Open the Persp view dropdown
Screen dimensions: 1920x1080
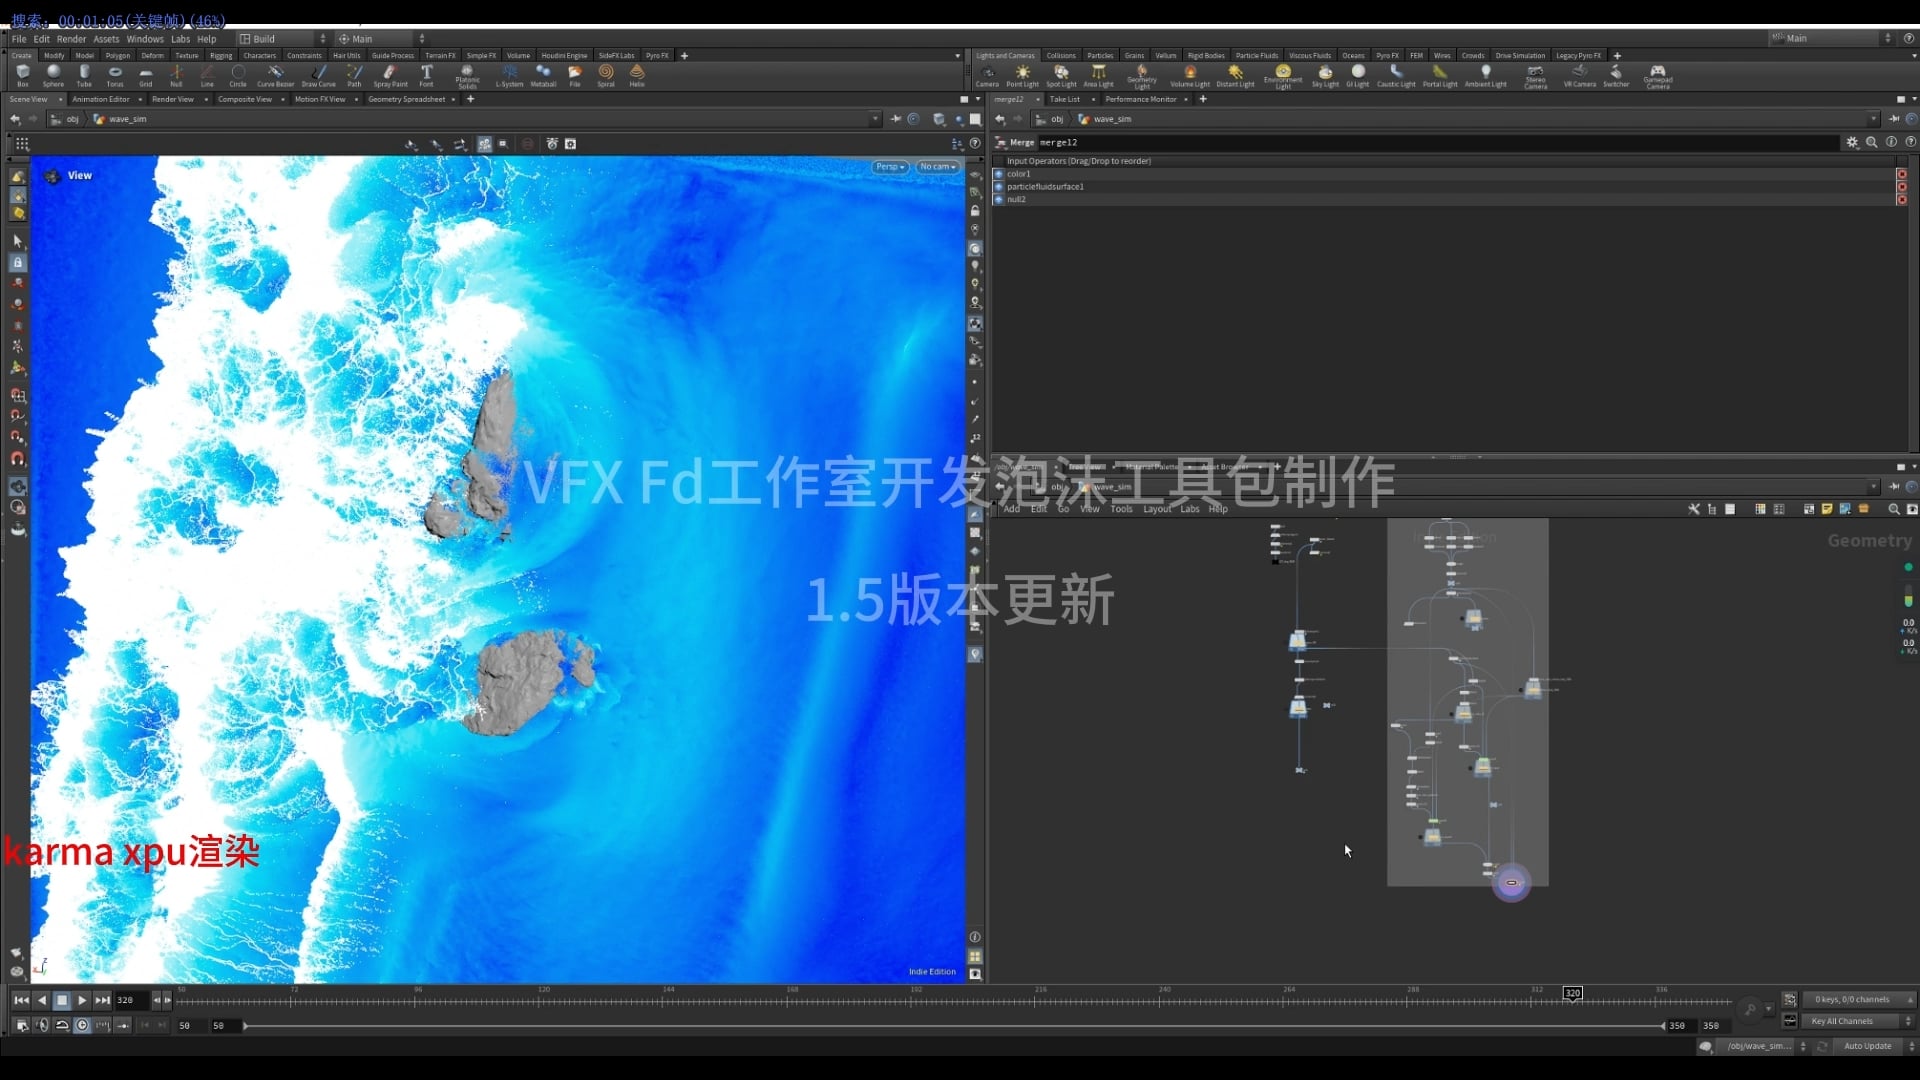click(888, 167)
